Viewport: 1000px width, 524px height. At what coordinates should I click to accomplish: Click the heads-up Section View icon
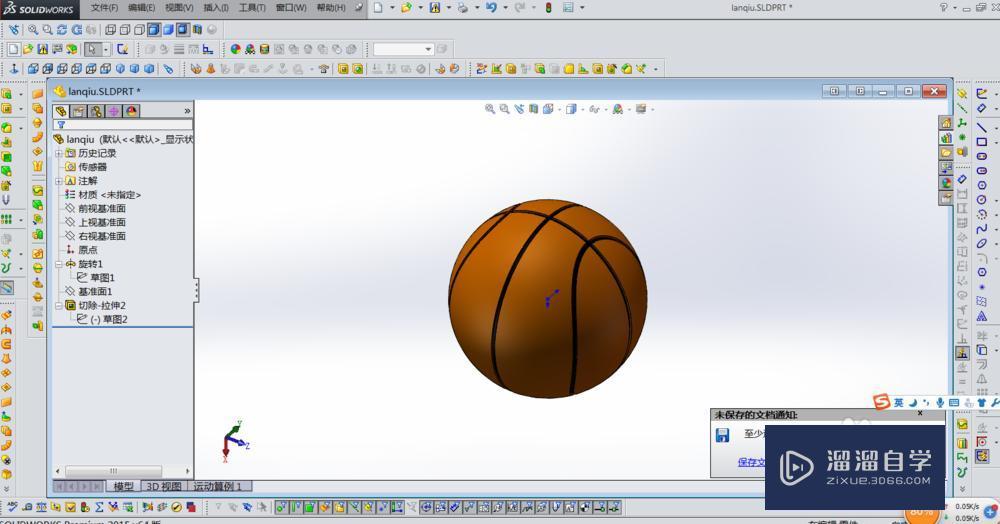point(533,109)
